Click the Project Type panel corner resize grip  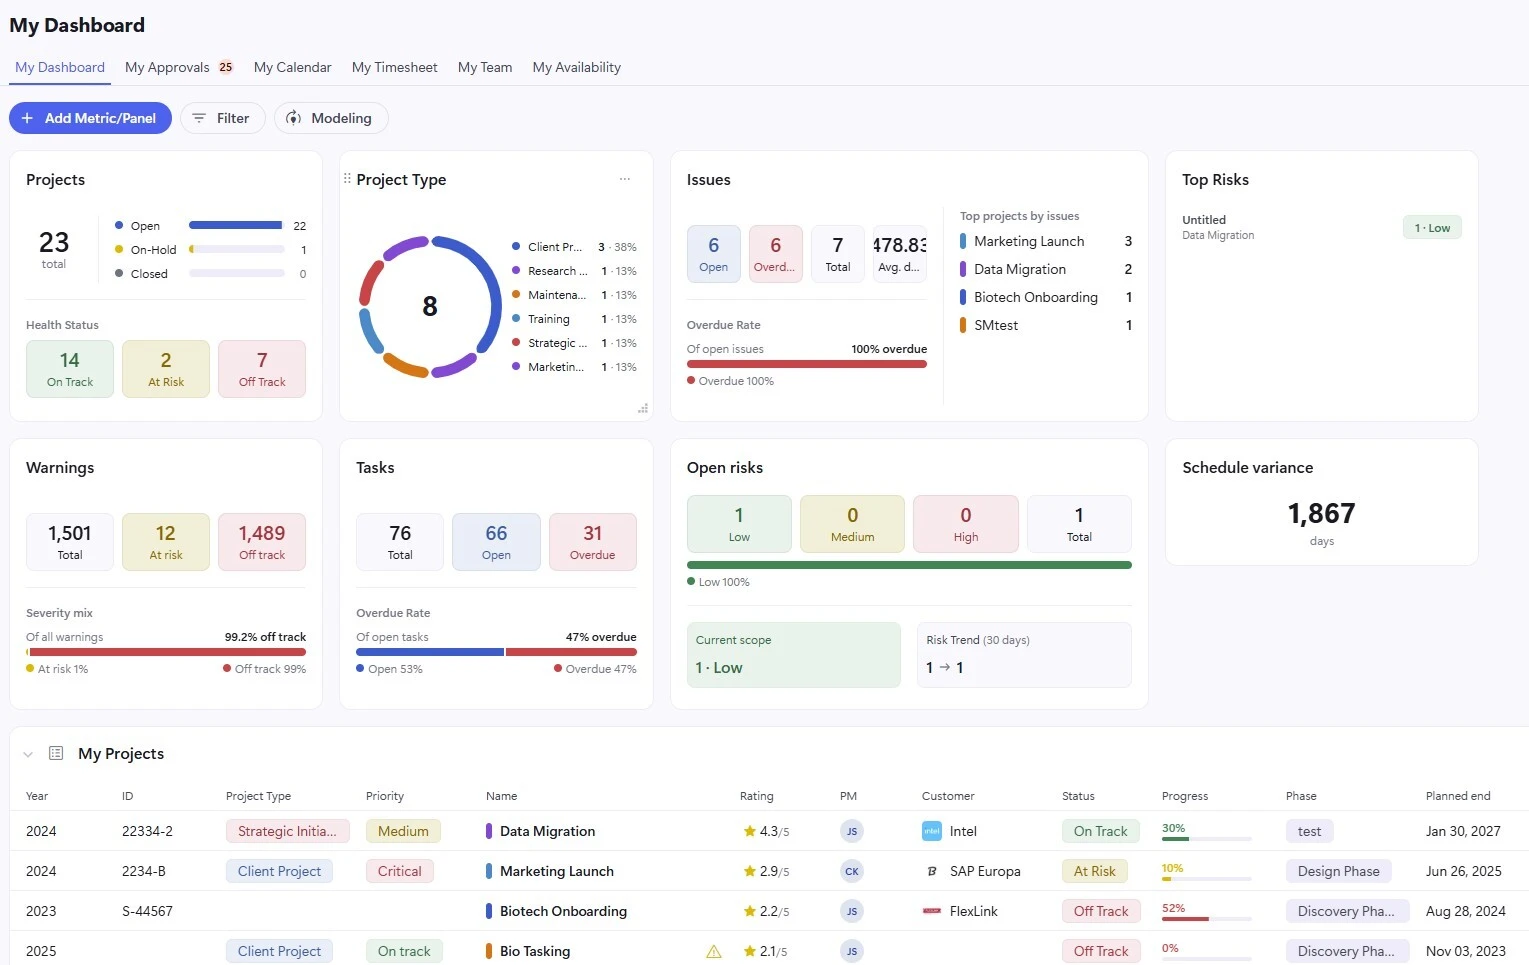tap(643, 408)
